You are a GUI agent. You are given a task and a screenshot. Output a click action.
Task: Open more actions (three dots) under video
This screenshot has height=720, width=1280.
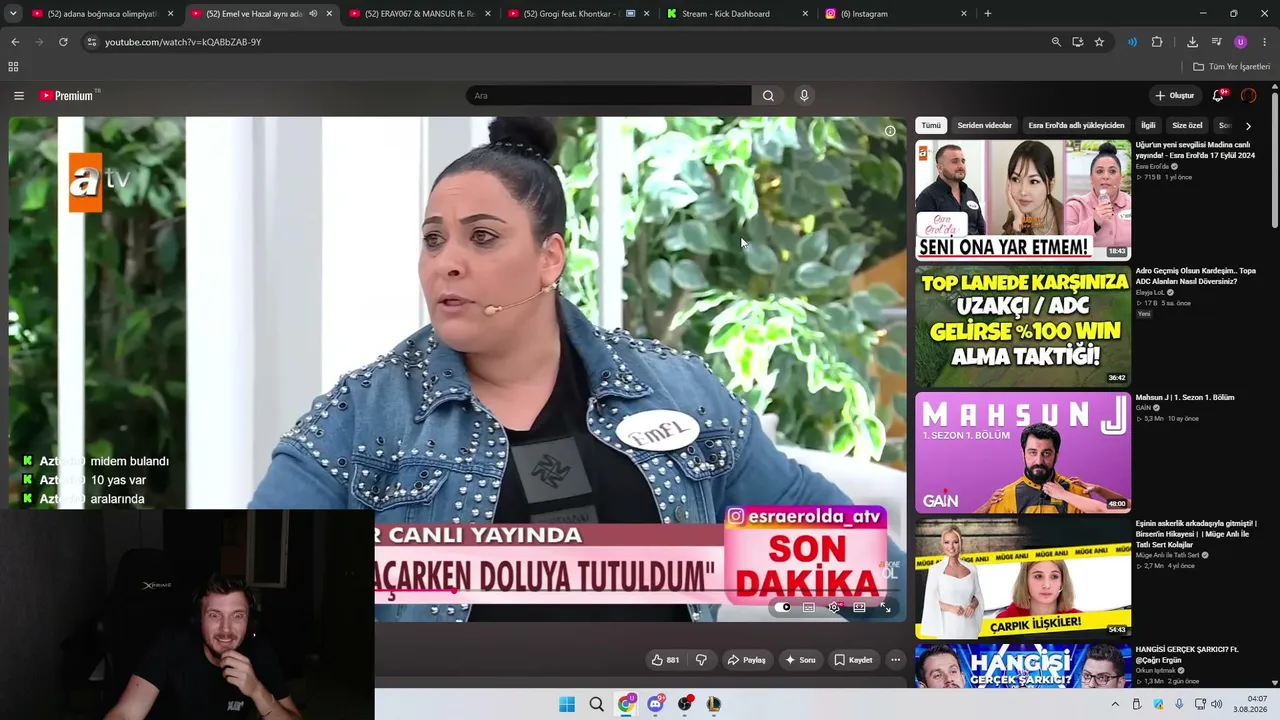point(896,660)
